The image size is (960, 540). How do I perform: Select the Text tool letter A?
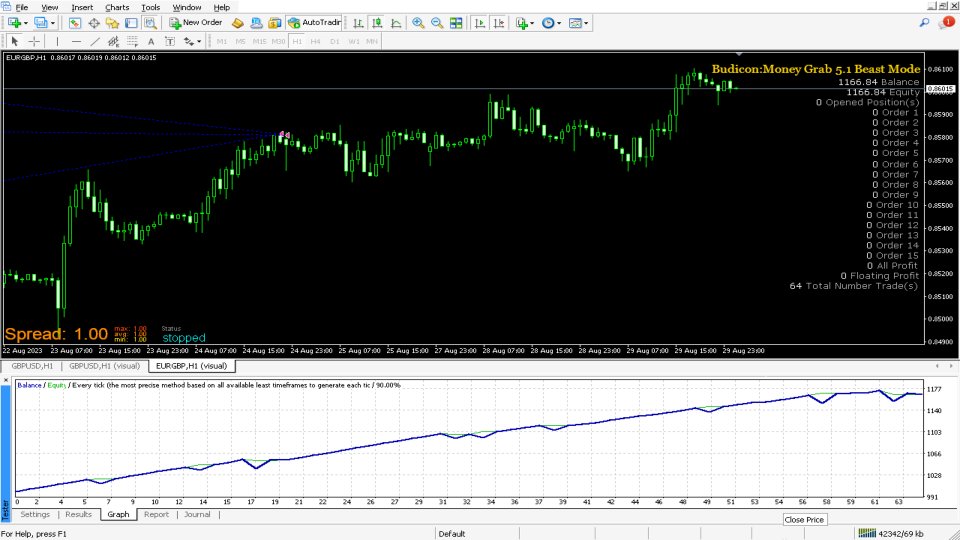coord(151,41)
